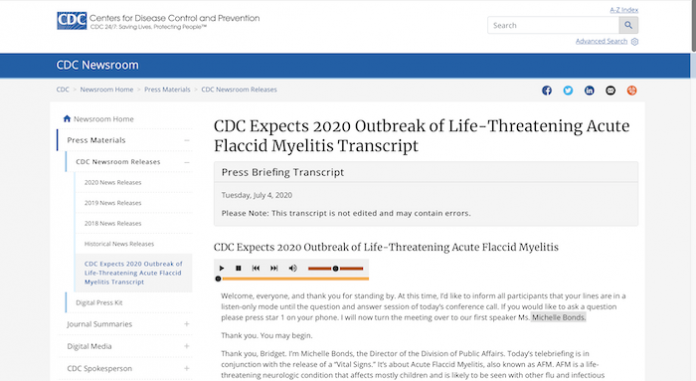Collapse the Press Materials section
This screenshot has width=696, height=381.
tap(187, 140)
